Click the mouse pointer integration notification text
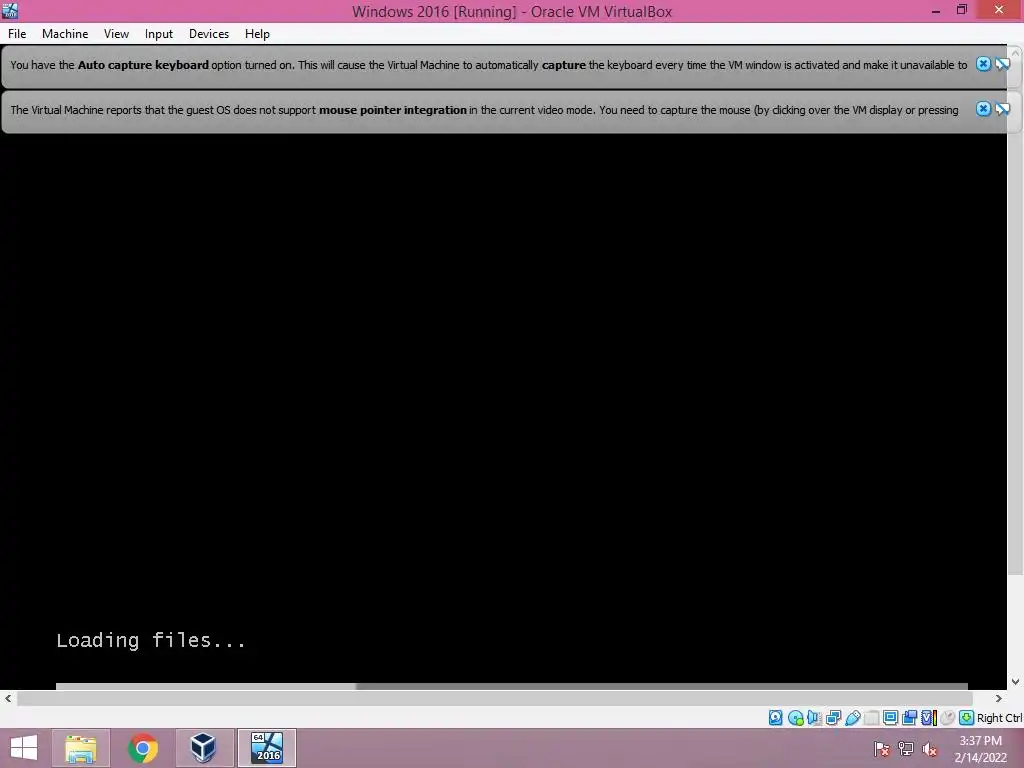This screenshot has width=1024, height=768. click(485, 110)
